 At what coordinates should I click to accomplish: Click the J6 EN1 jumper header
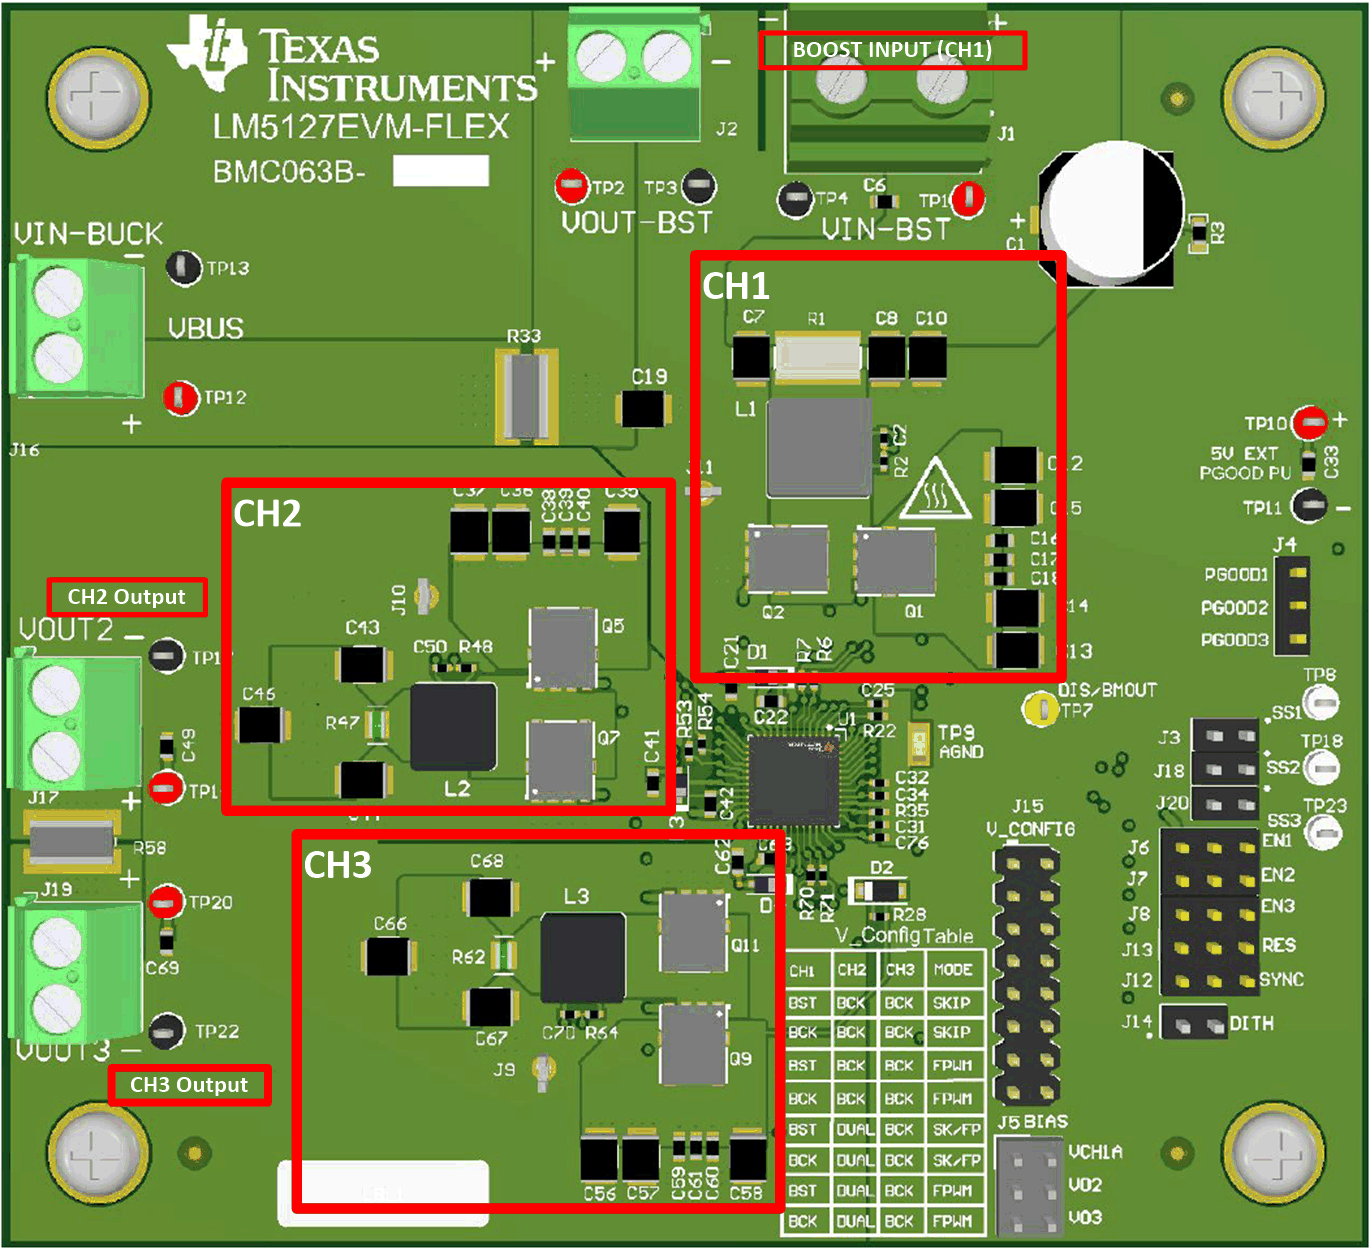point(1209,846)
